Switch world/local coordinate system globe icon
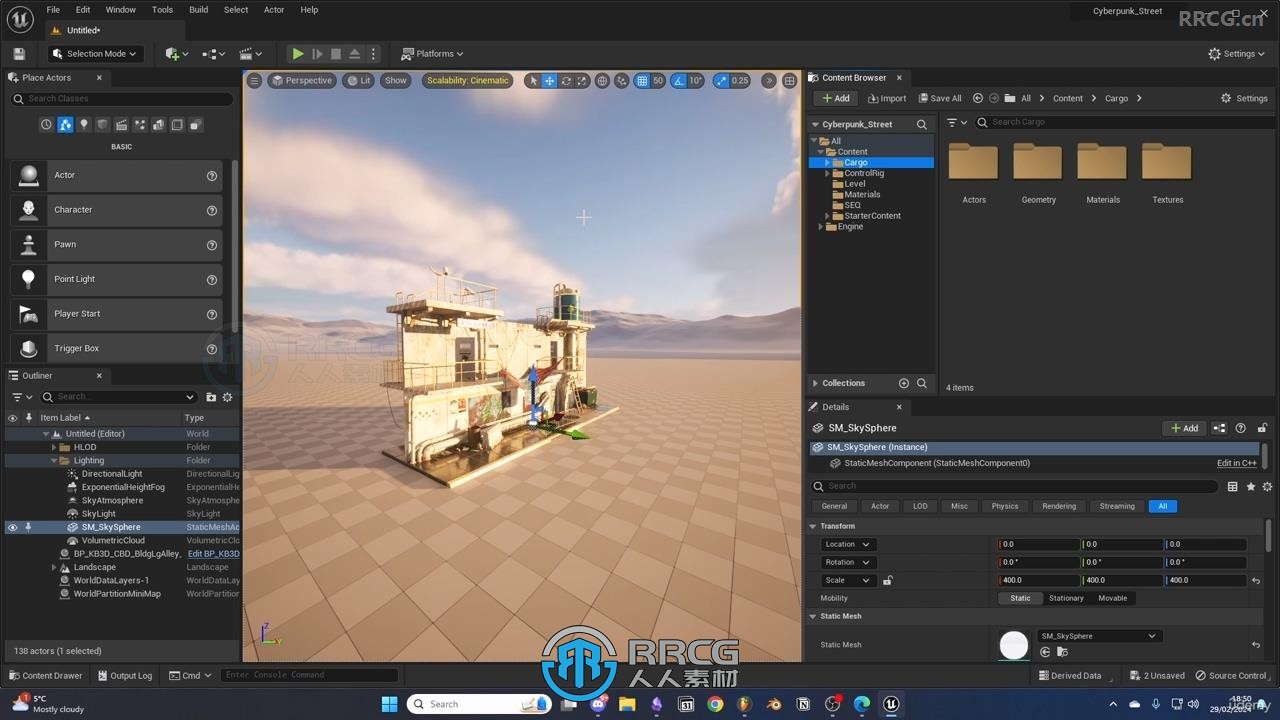 click(602, 81)
